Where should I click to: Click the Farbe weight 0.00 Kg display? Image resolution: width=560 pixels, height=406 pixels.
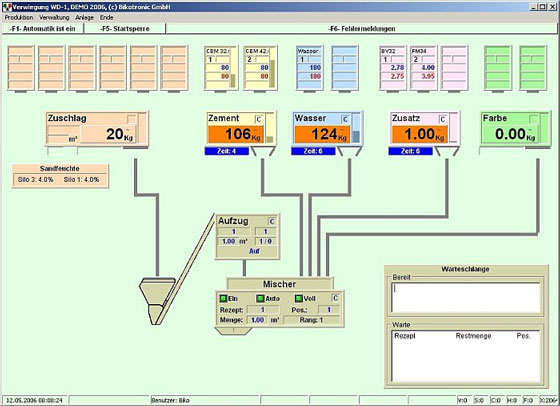point(511,134)
